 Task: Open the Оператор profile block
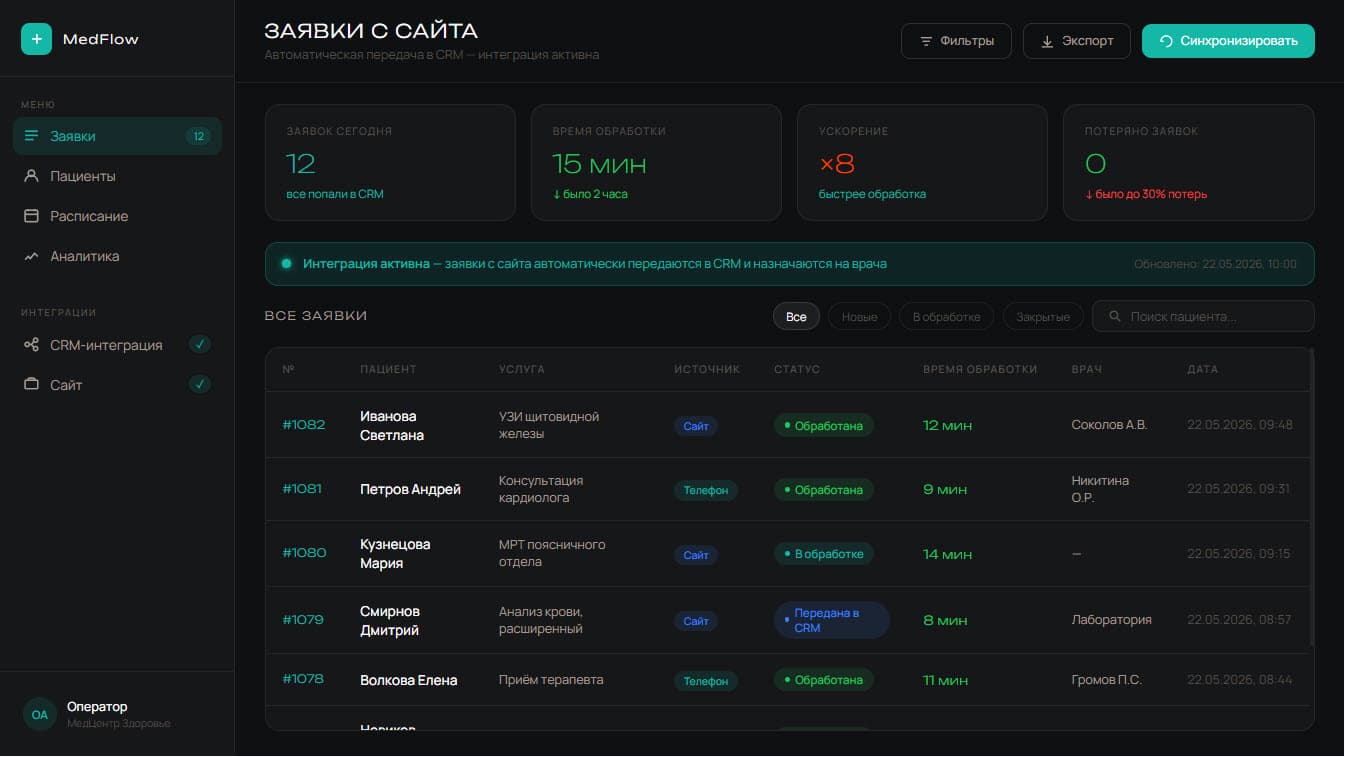(x=117, y=714)
